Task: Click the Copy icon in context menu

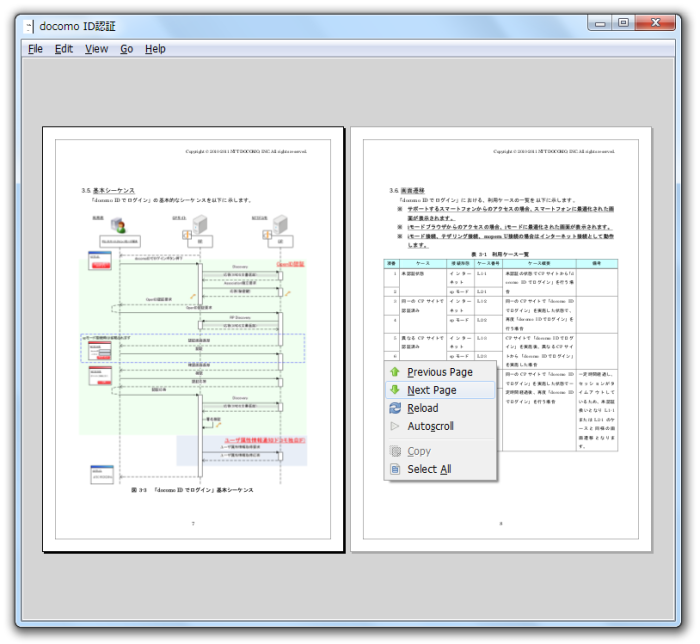Action: (x=396, y=451)
